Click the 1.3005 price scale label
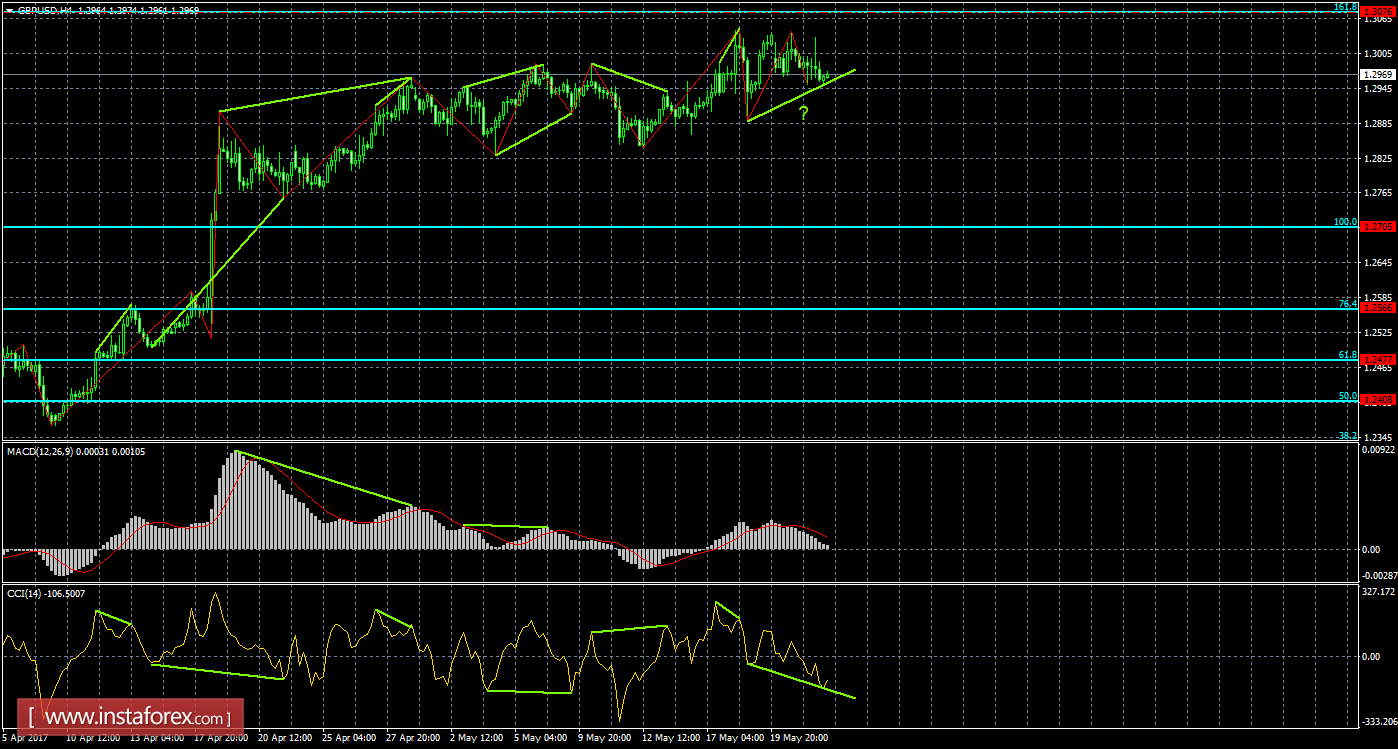This screenshot has width=1398, height=749. tap(1377, 54)
